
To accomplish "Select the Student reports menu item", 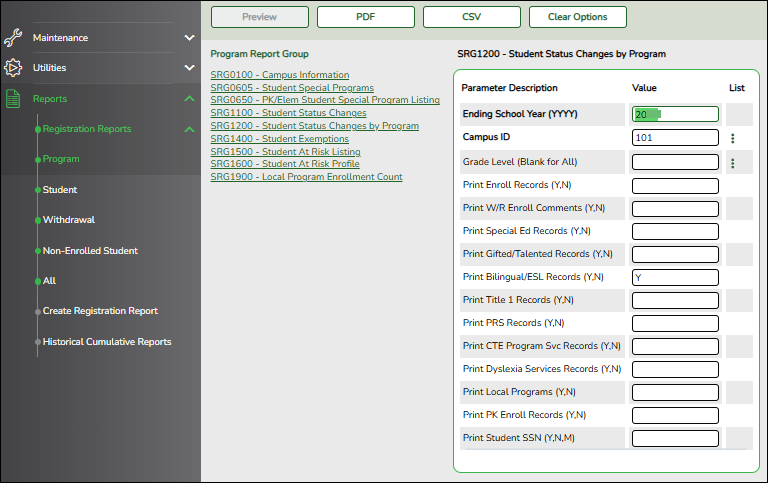I will pos(60,190).
